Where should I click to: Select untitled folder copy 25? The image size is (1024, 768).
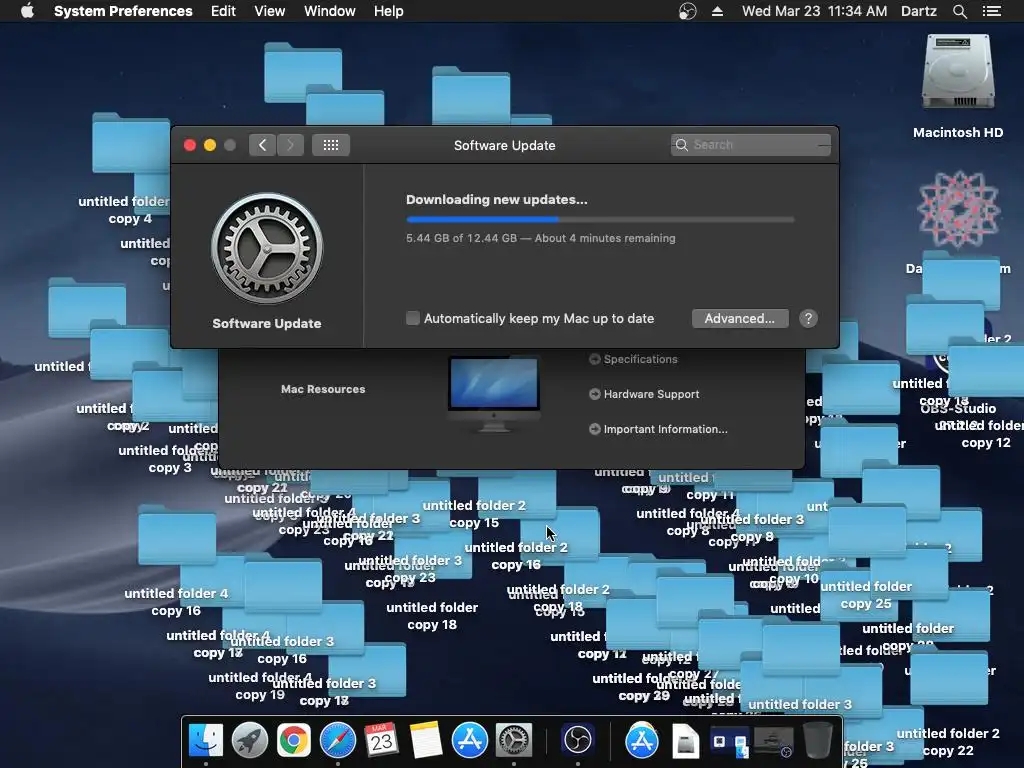866,595
